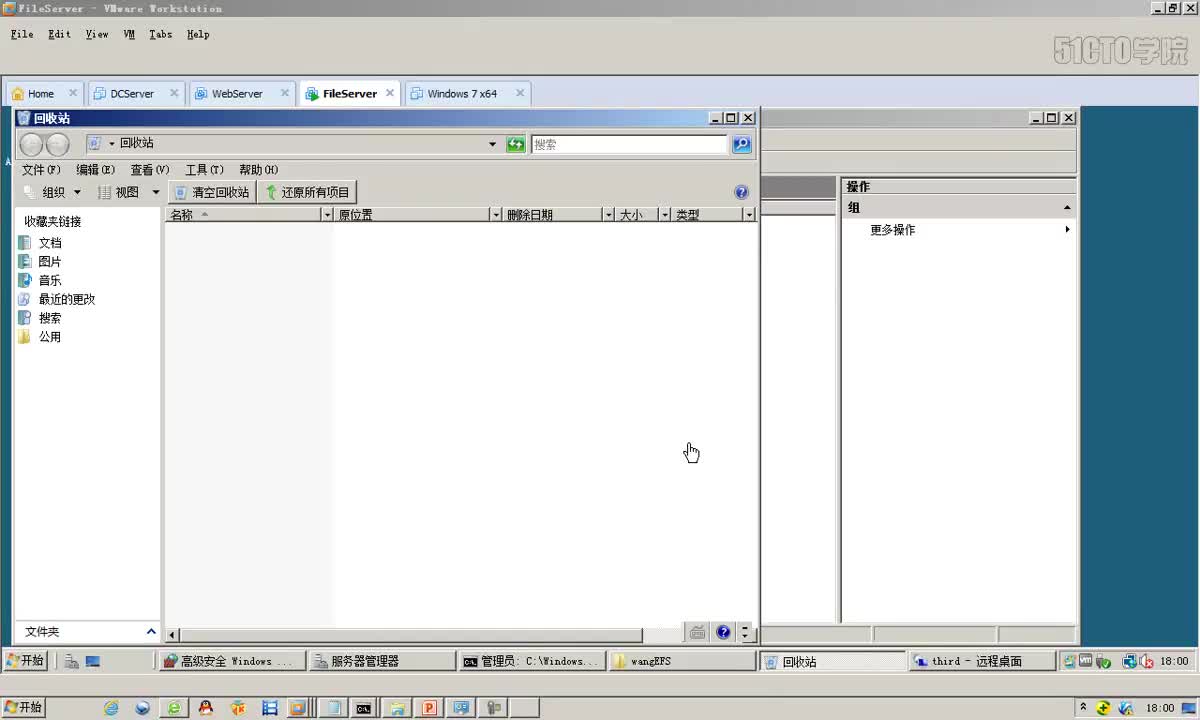Open the 视图 dropdown menu

click(129, 192)
